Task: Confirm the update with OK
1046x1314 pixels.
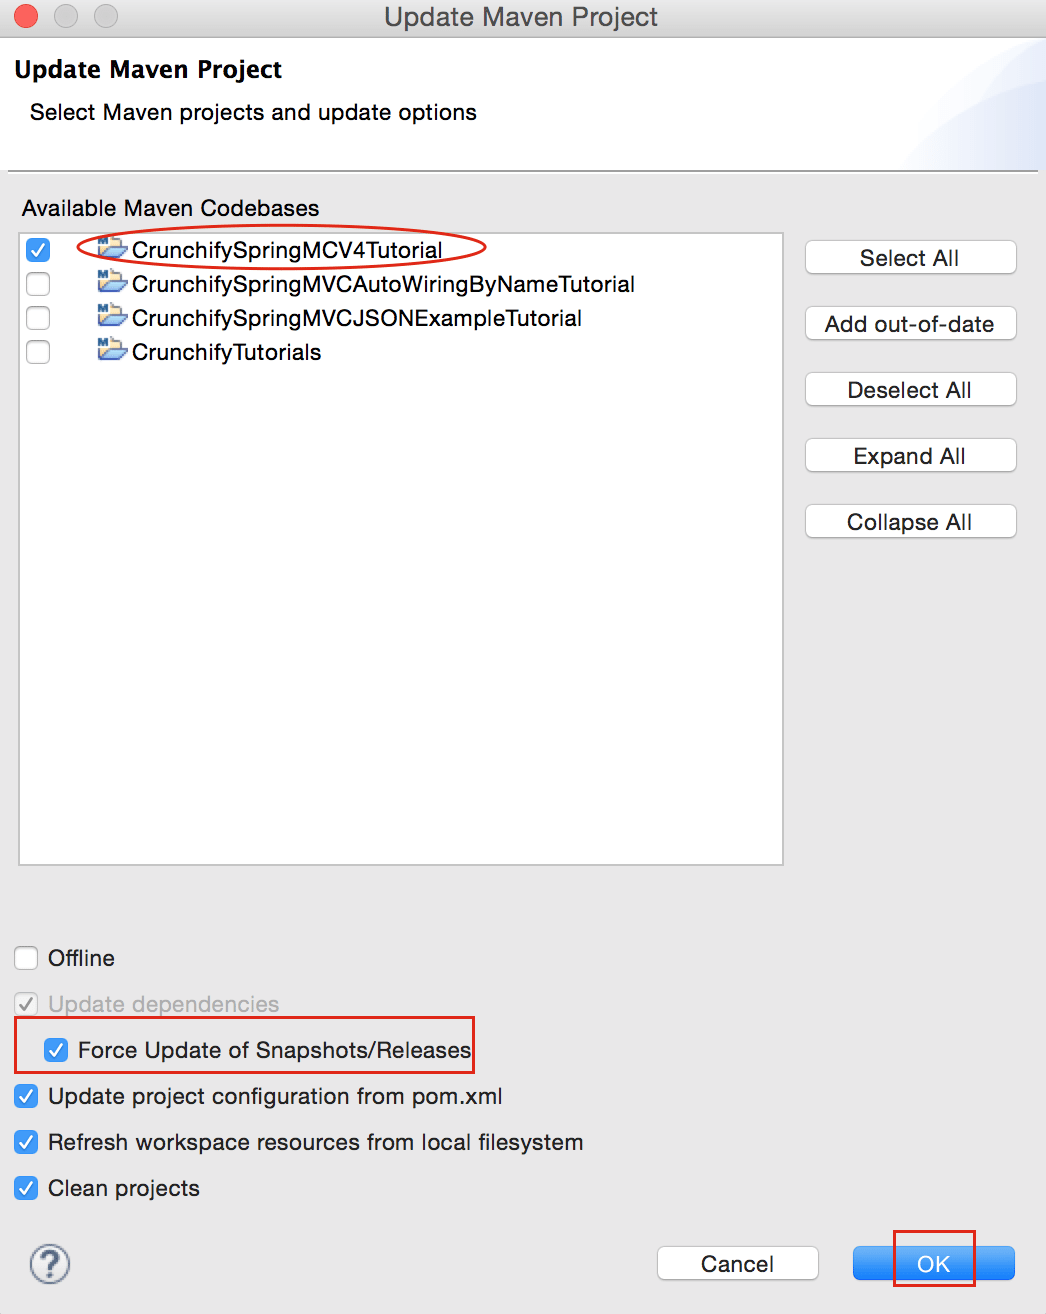Action: pyautogui.click(x=934, y=1264)
